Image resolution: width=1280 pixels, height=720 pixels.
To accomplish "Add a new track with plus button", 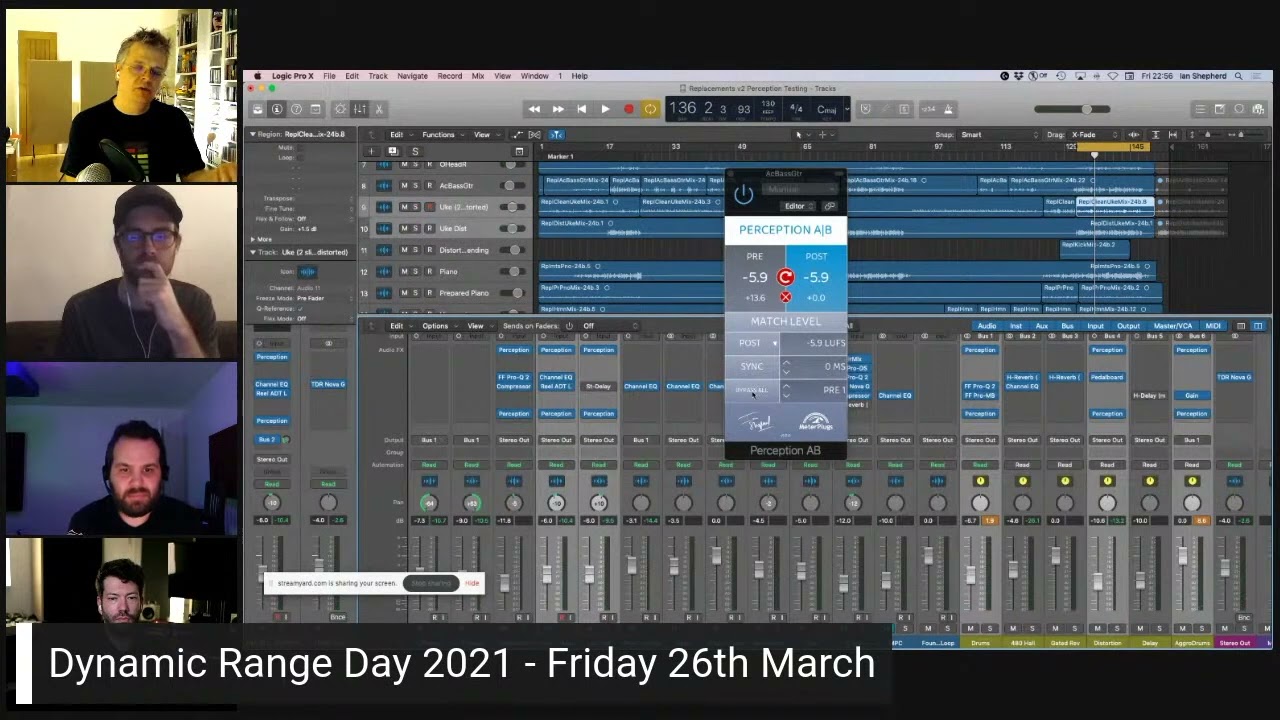I will click(x=371, y=151).
